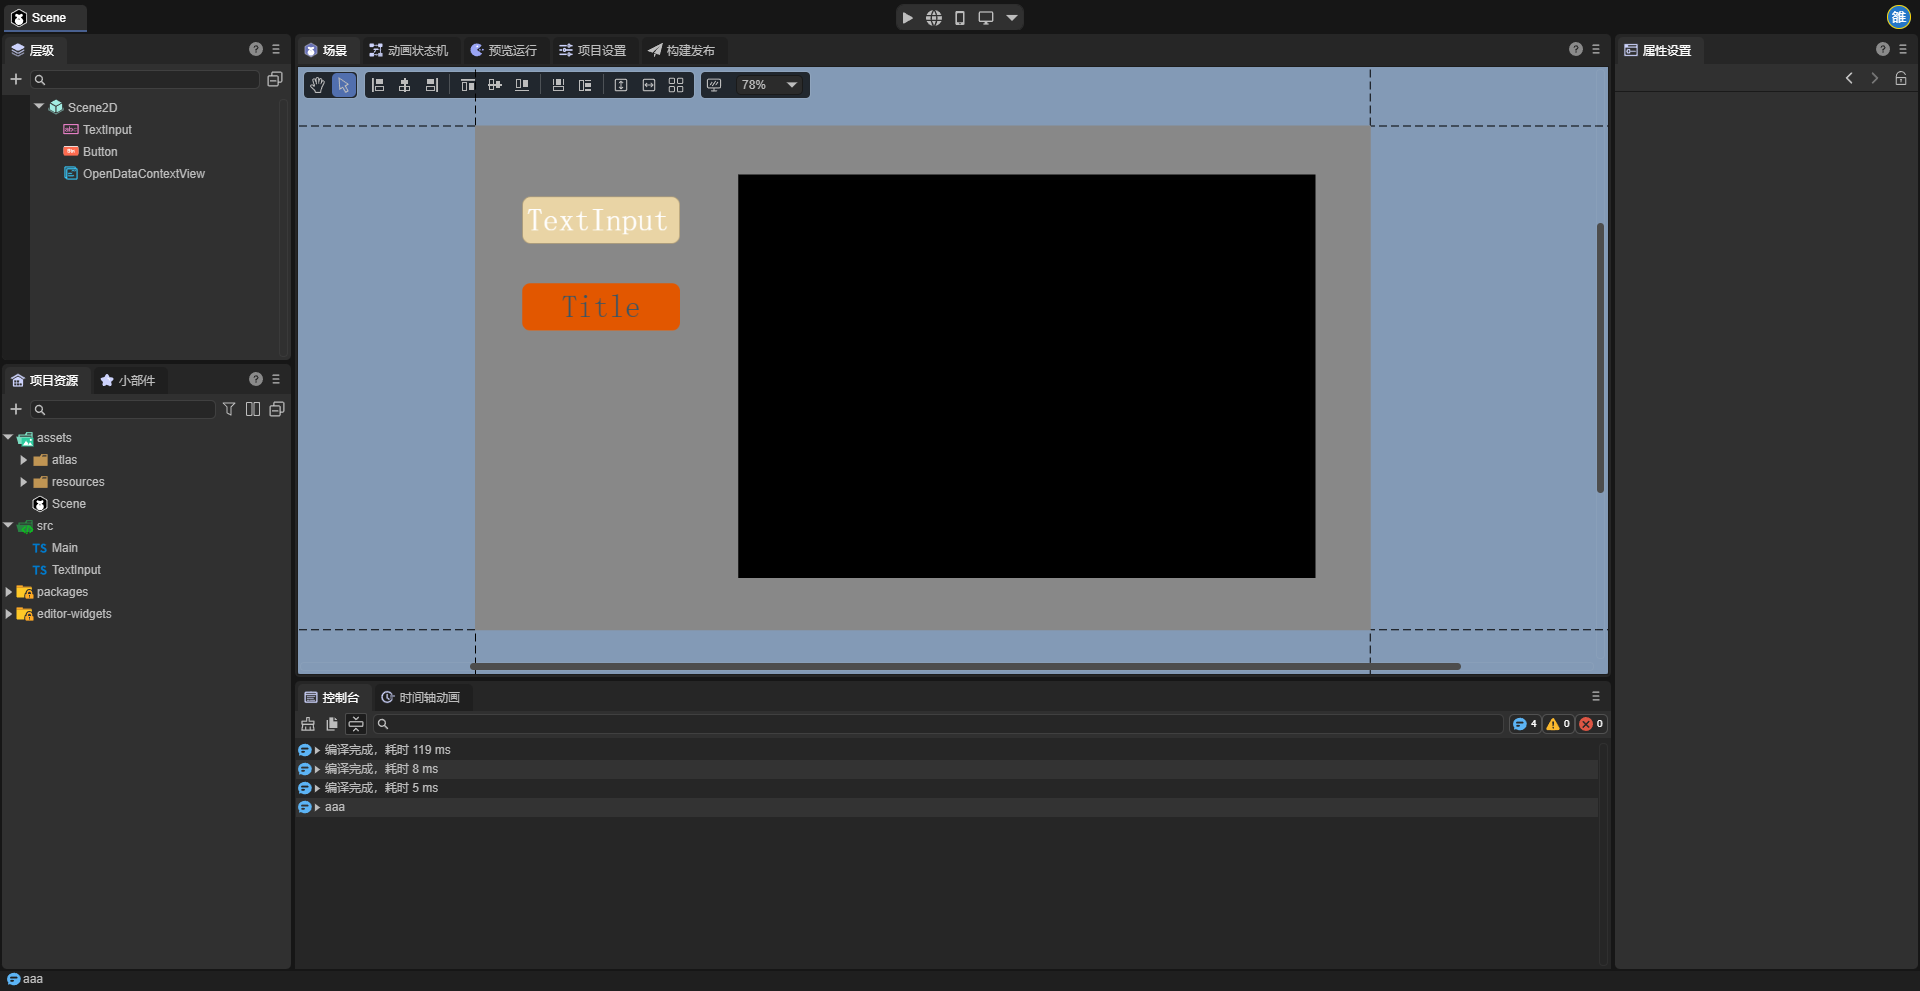
Task: Switch to the 时间轴动画 tab
Action: click(421, 697)
